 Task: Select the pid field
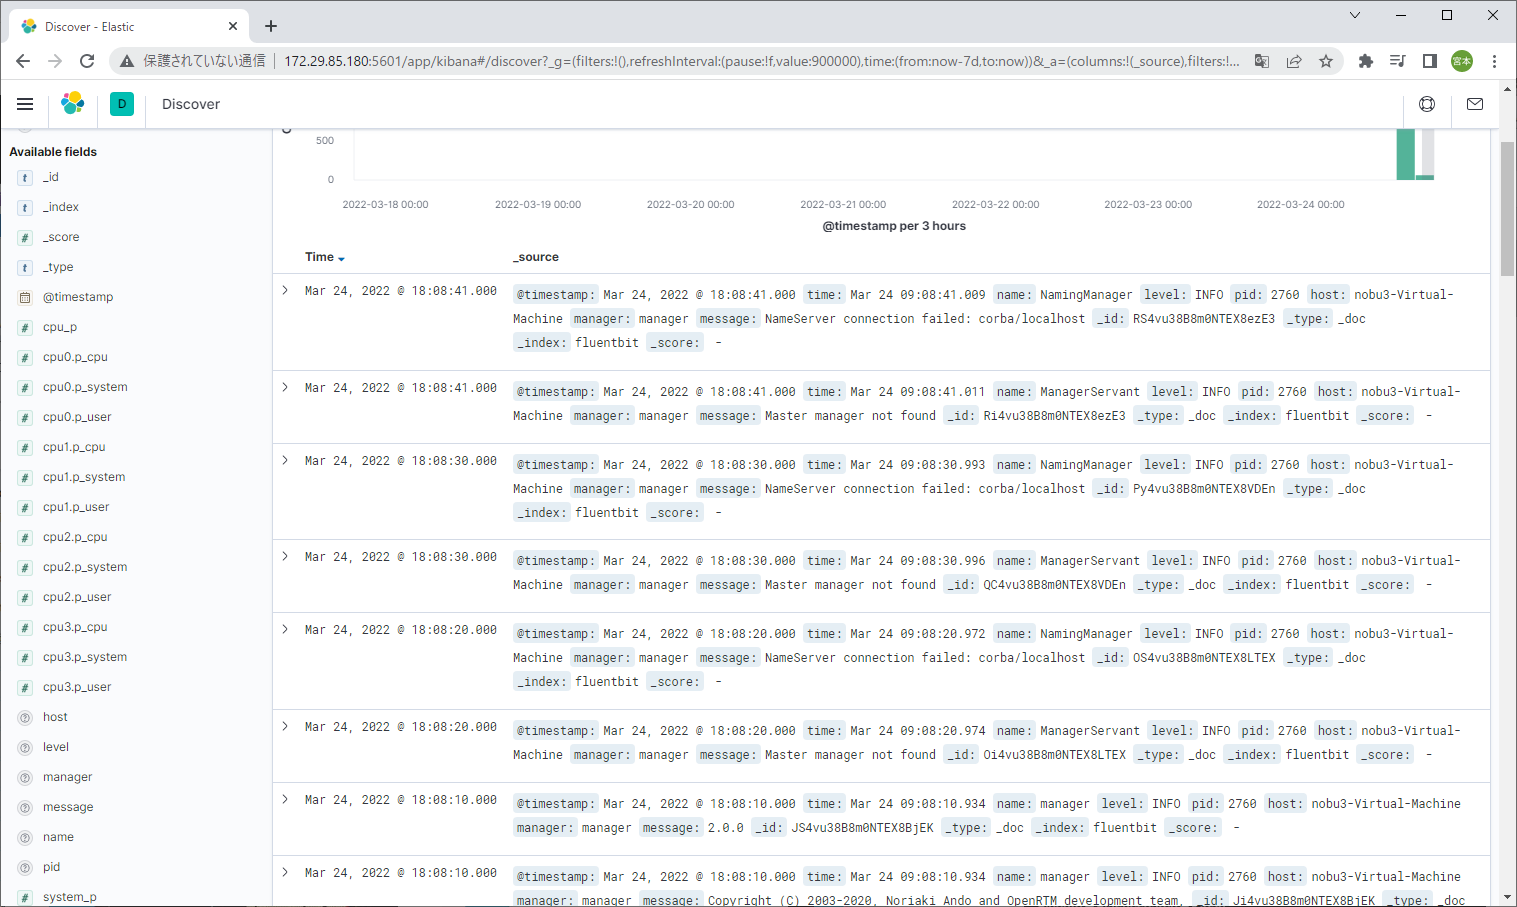[x=51, y=867]
